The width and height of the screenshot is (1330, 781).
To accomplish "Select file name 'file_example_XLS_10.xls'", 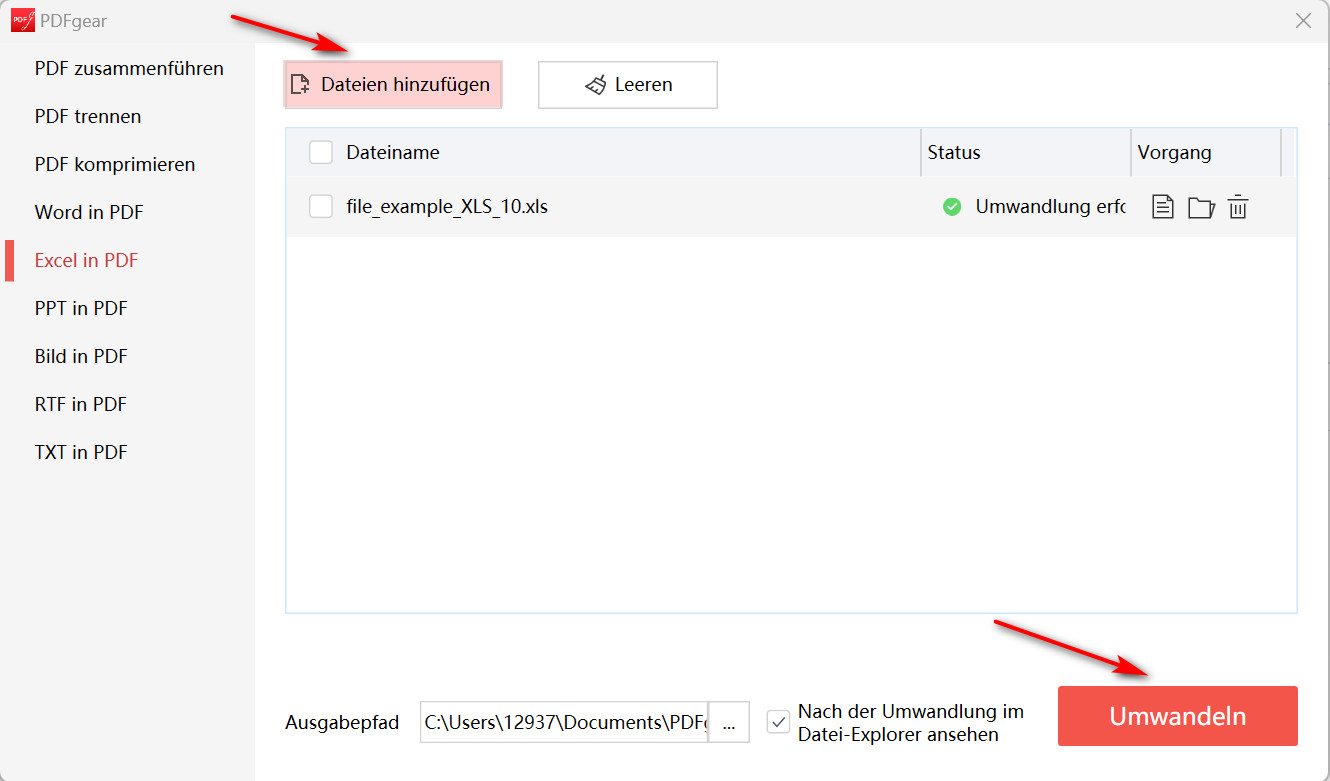I will (x=447, y=208).
